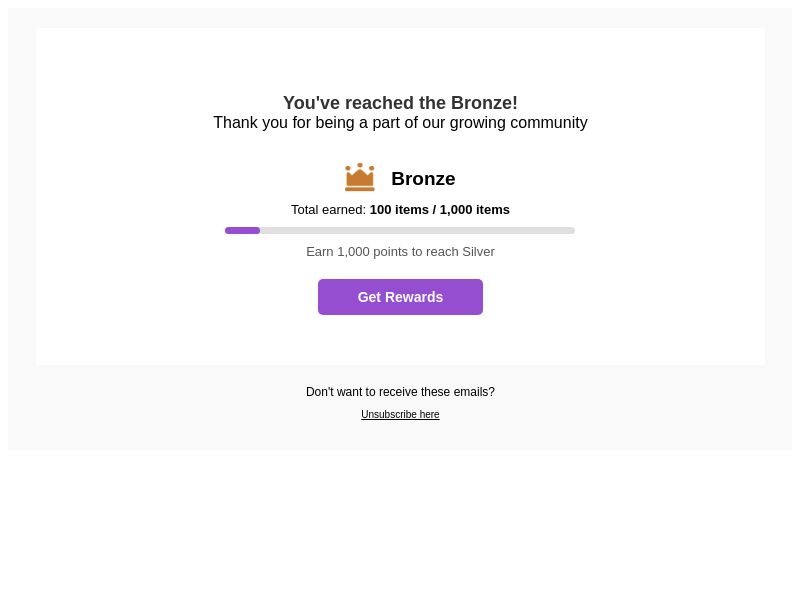Click the purple filled progress bar segment
Screen dimensions: 800x600
click(242, 231)
